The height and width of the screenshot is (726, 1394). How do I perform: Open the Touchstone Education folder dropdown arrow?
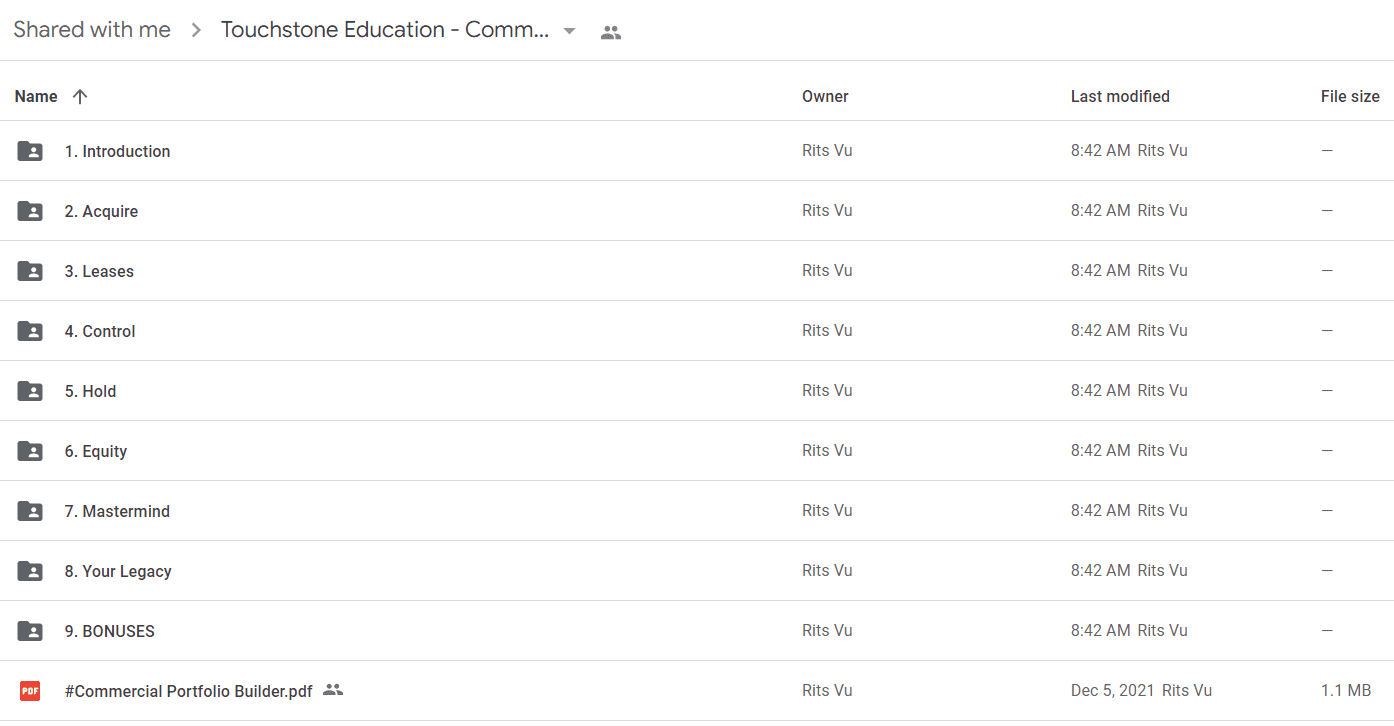coord(569,31)
